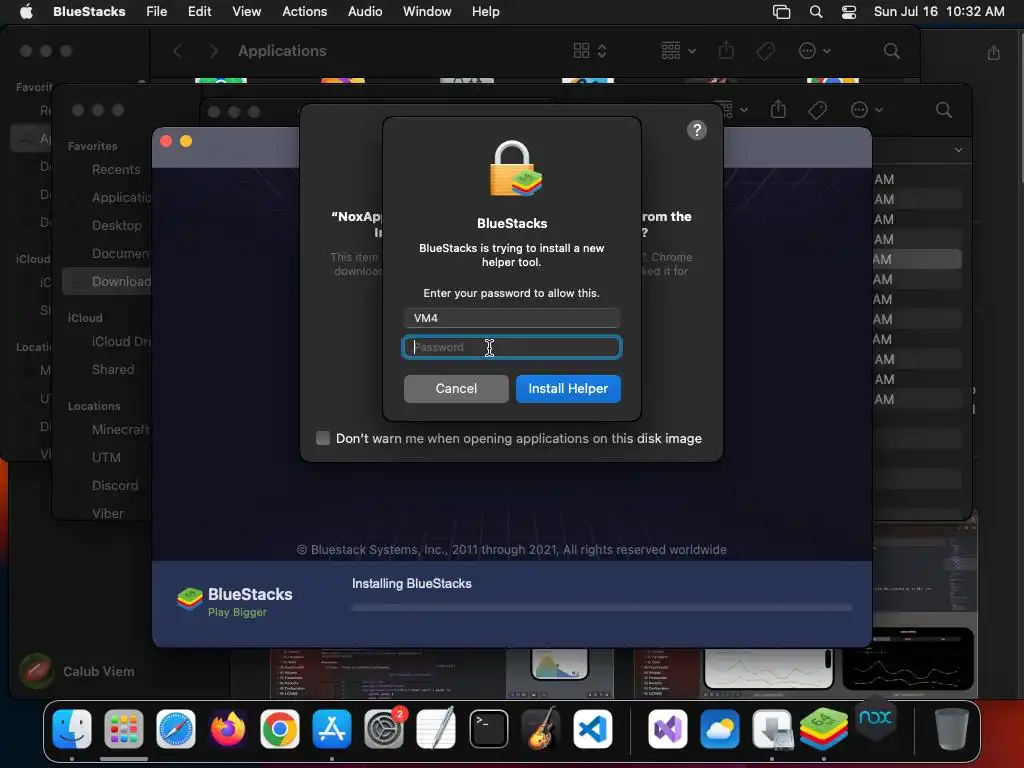Viewport: 1024px width, 768px height.
Task: Open System Settings from the Dock
Action: point(384,729)
